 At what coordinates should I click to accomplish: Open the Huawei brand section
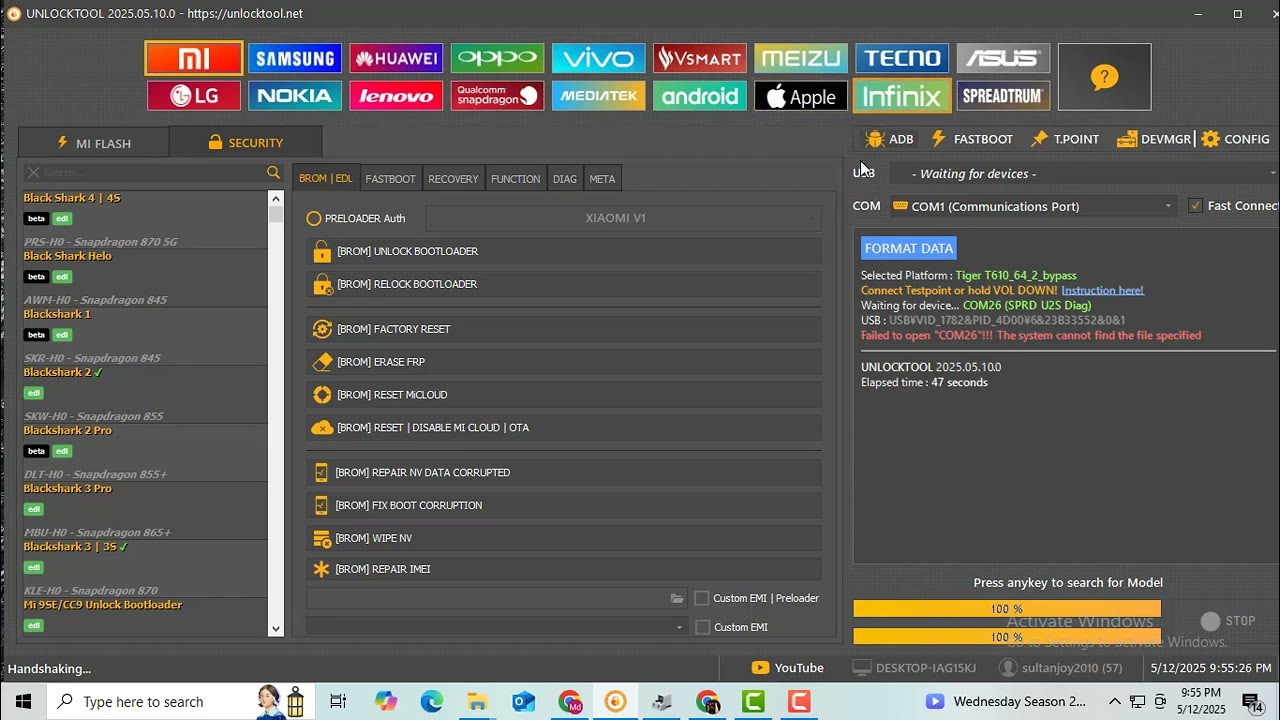tap(396, 58)
